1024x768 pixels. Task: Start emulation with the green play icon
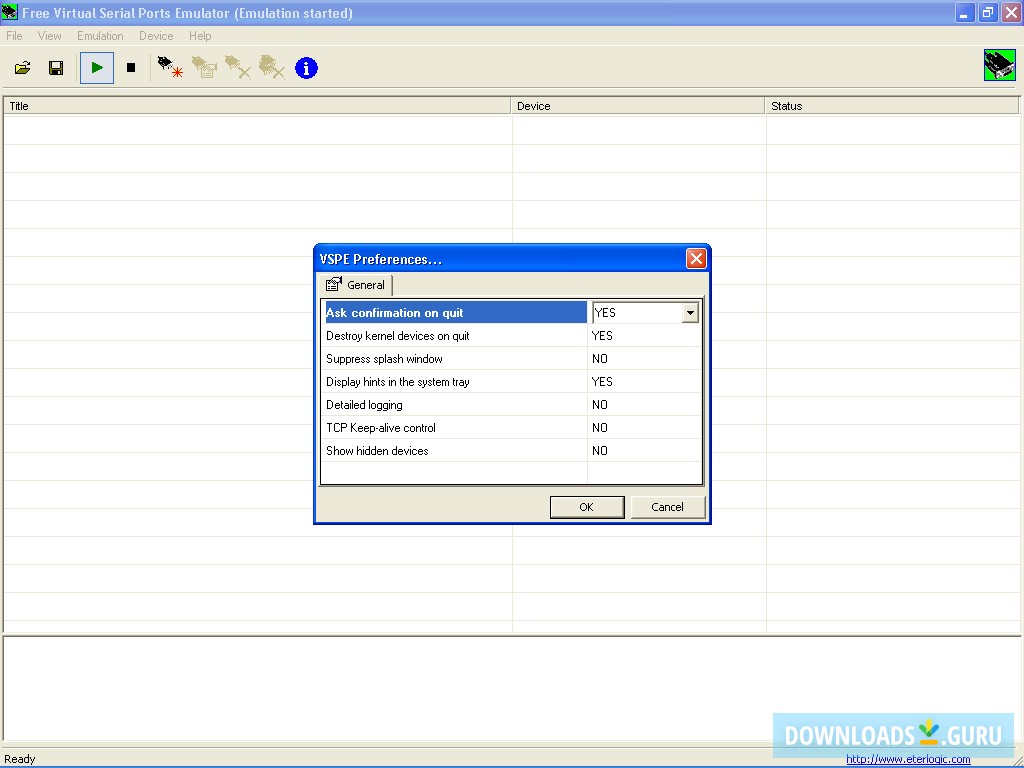coord(96,67)
